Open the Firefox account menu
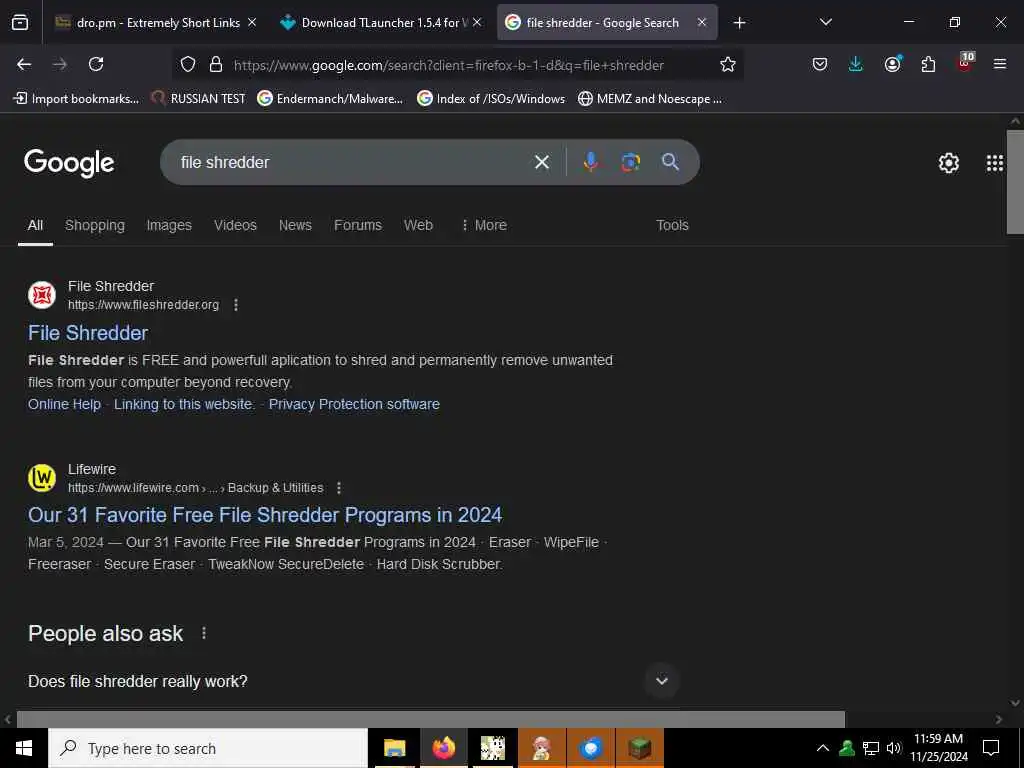The width and height of the screenshot is (1024, 768). (893, 64)
